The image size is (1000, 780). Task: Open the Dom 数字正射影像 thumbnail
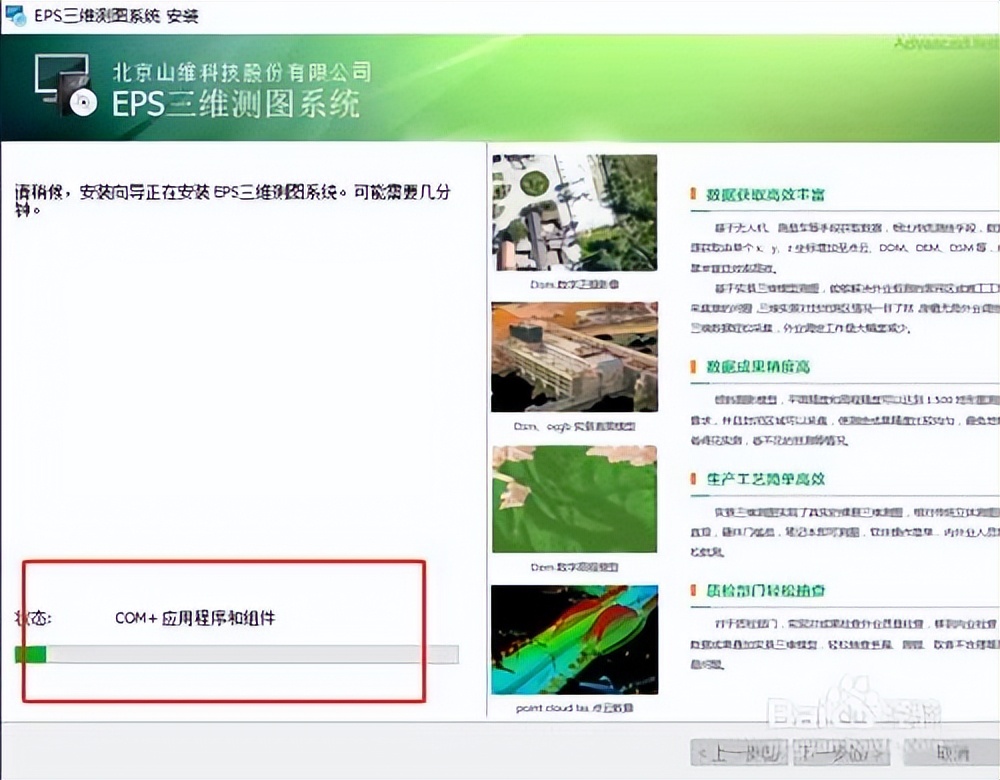573,212
